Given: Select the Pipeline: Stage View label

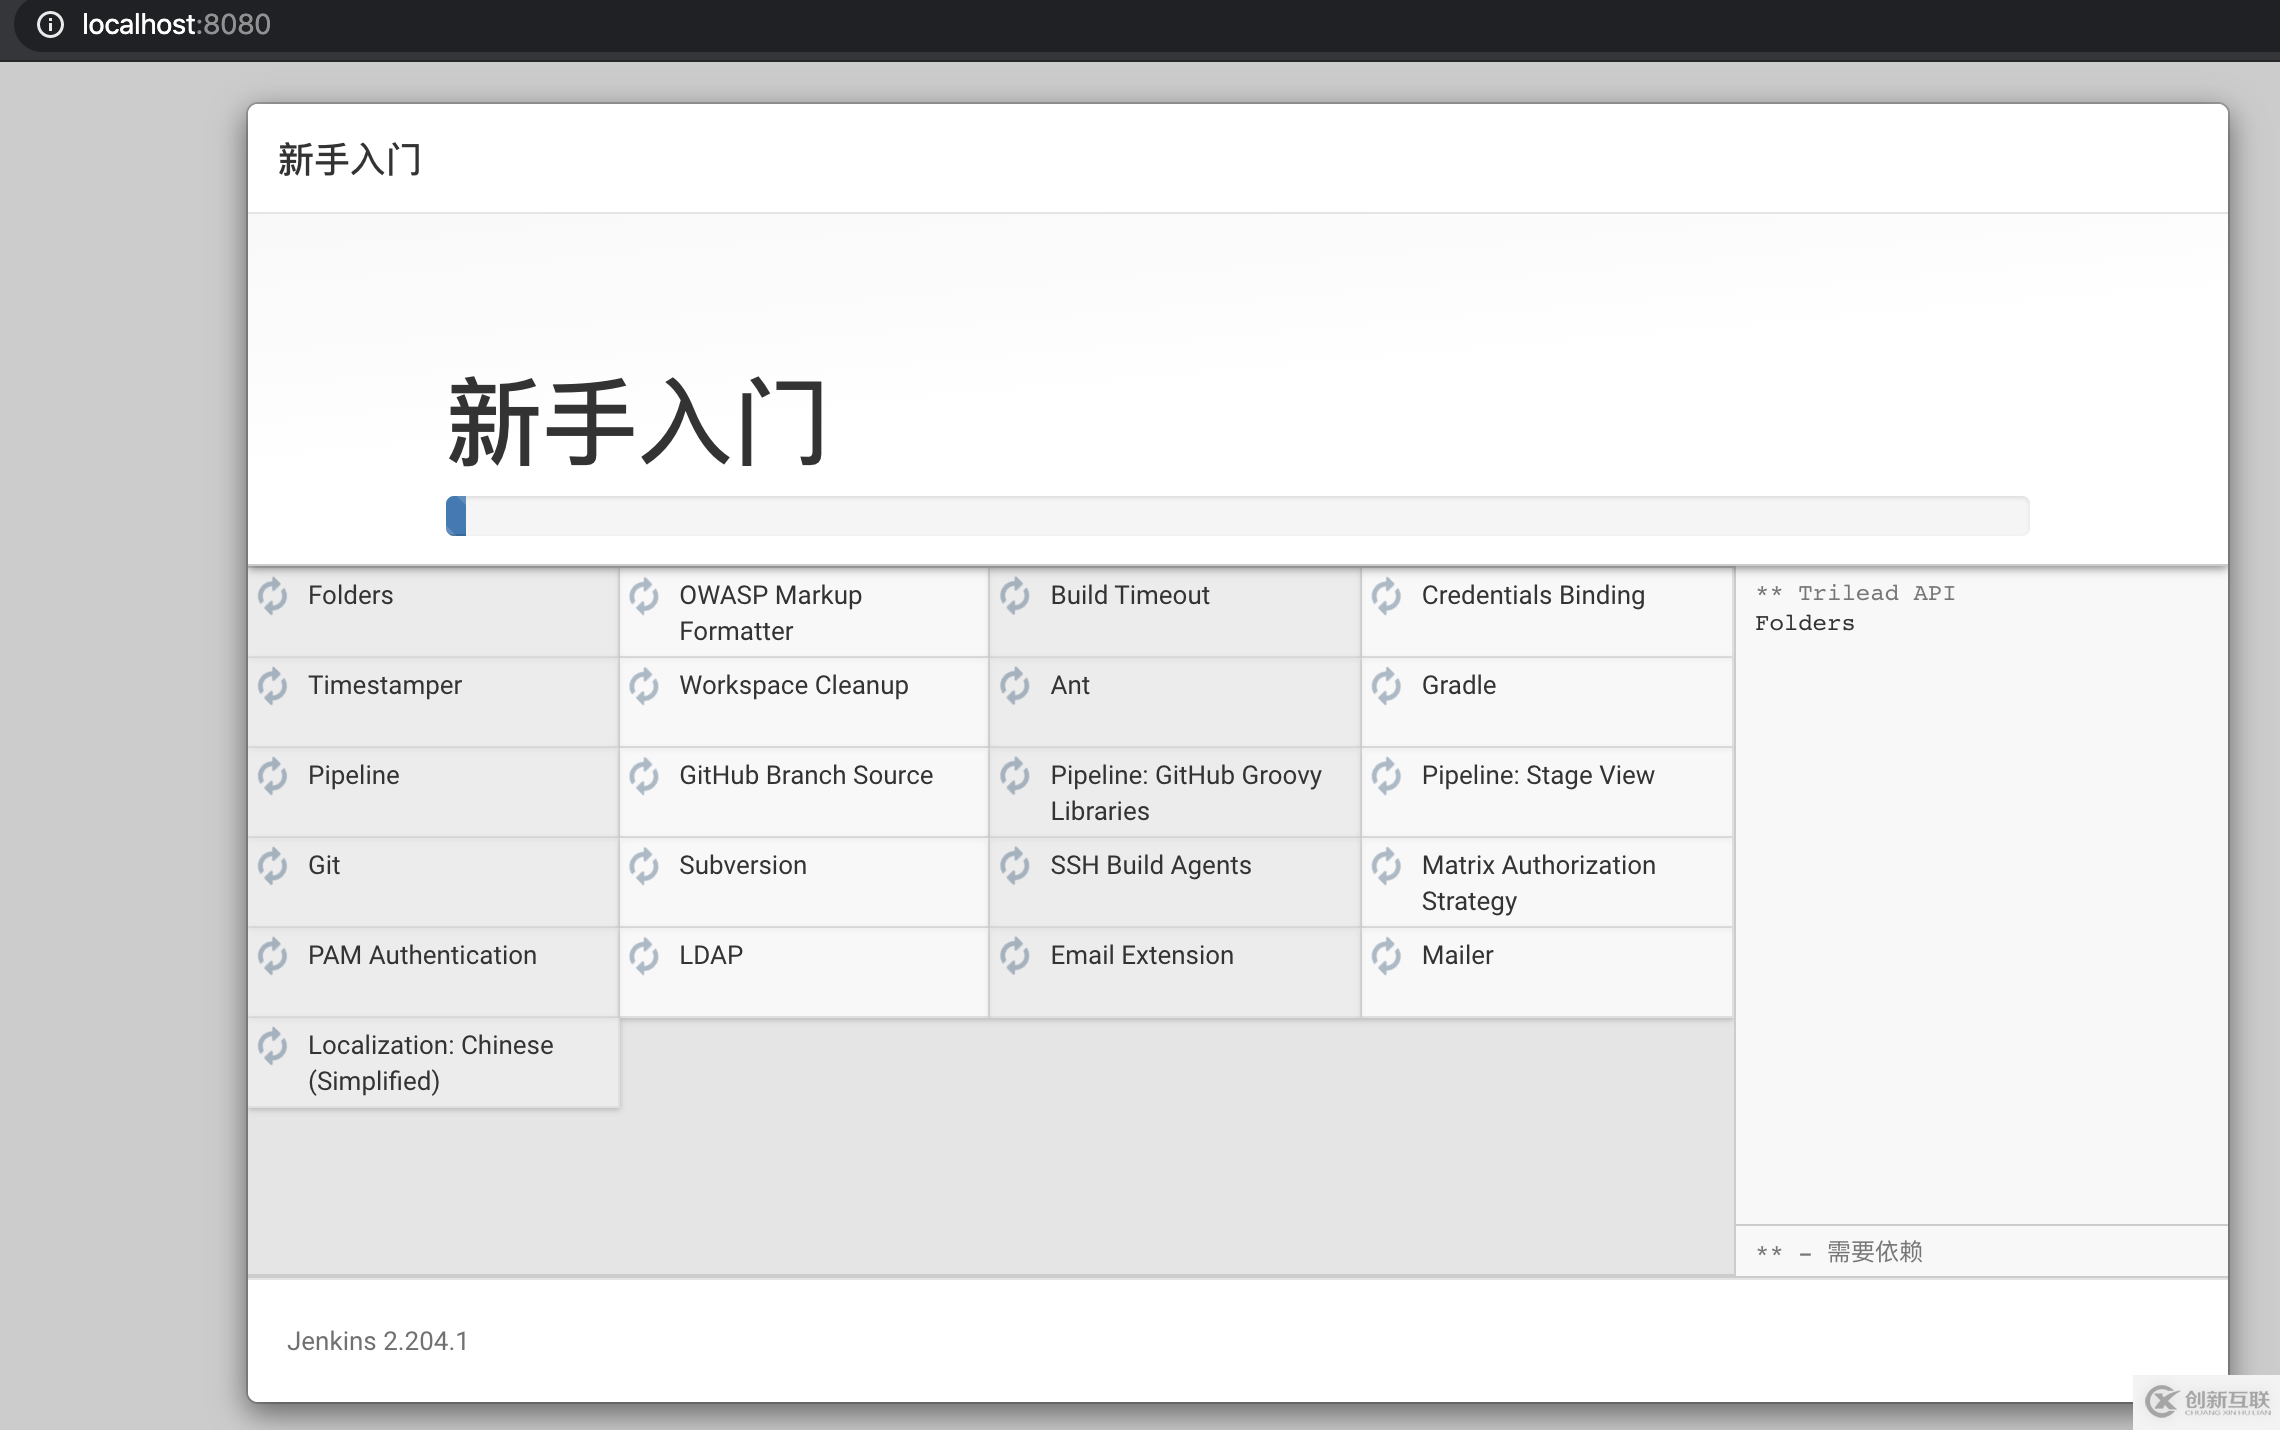Looking at the screenshot, I should (1538, 776).
